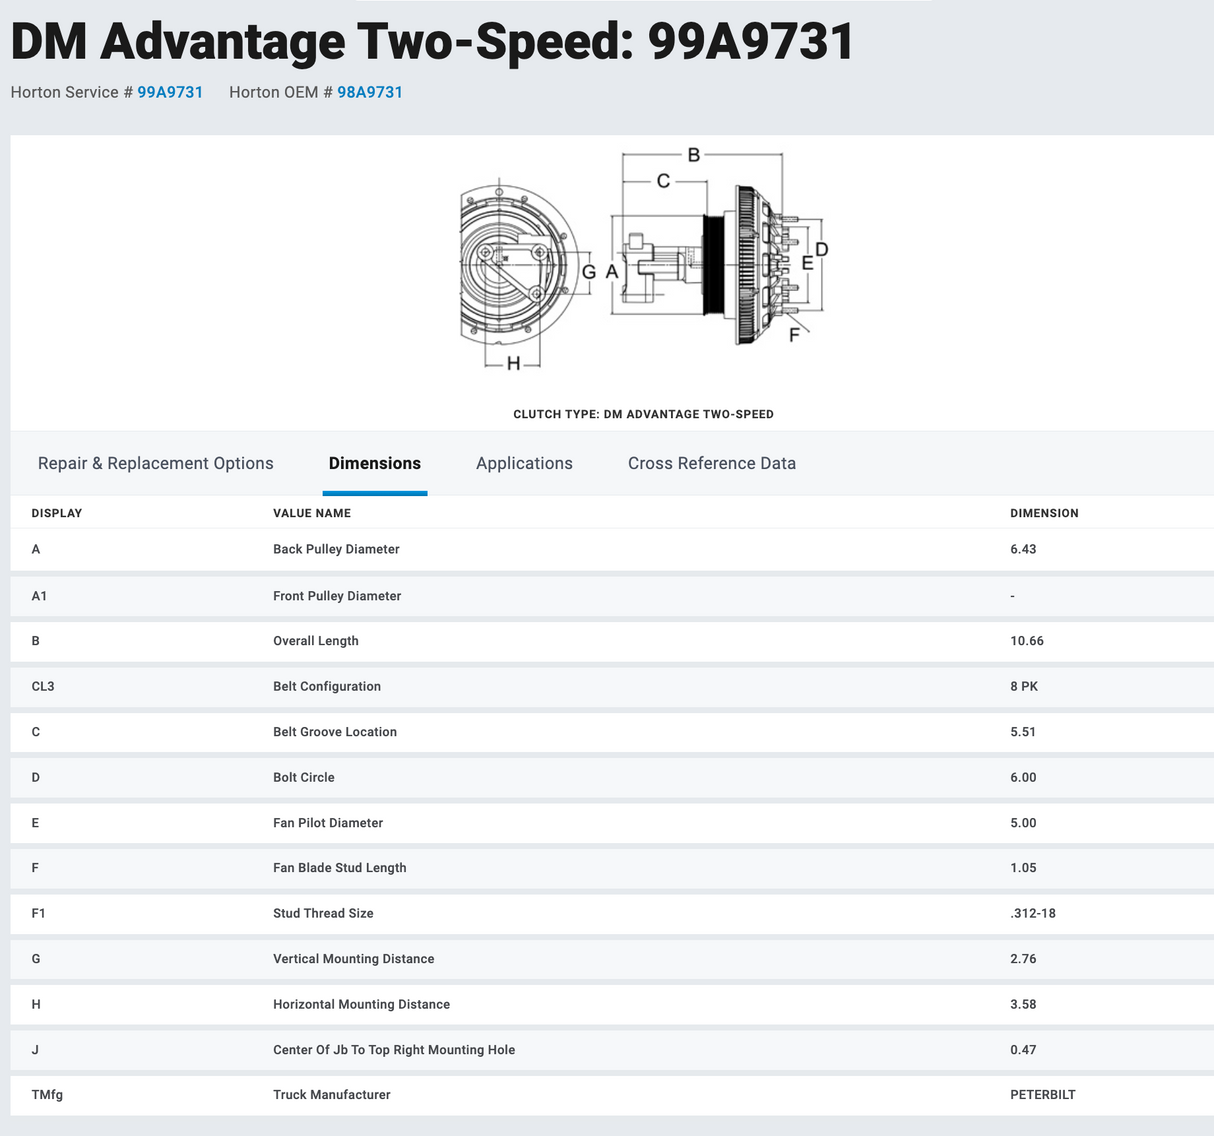The image size is (1214, 1136).
Task: Click the VALUE NAME column header
Action: tap(312, 513)
